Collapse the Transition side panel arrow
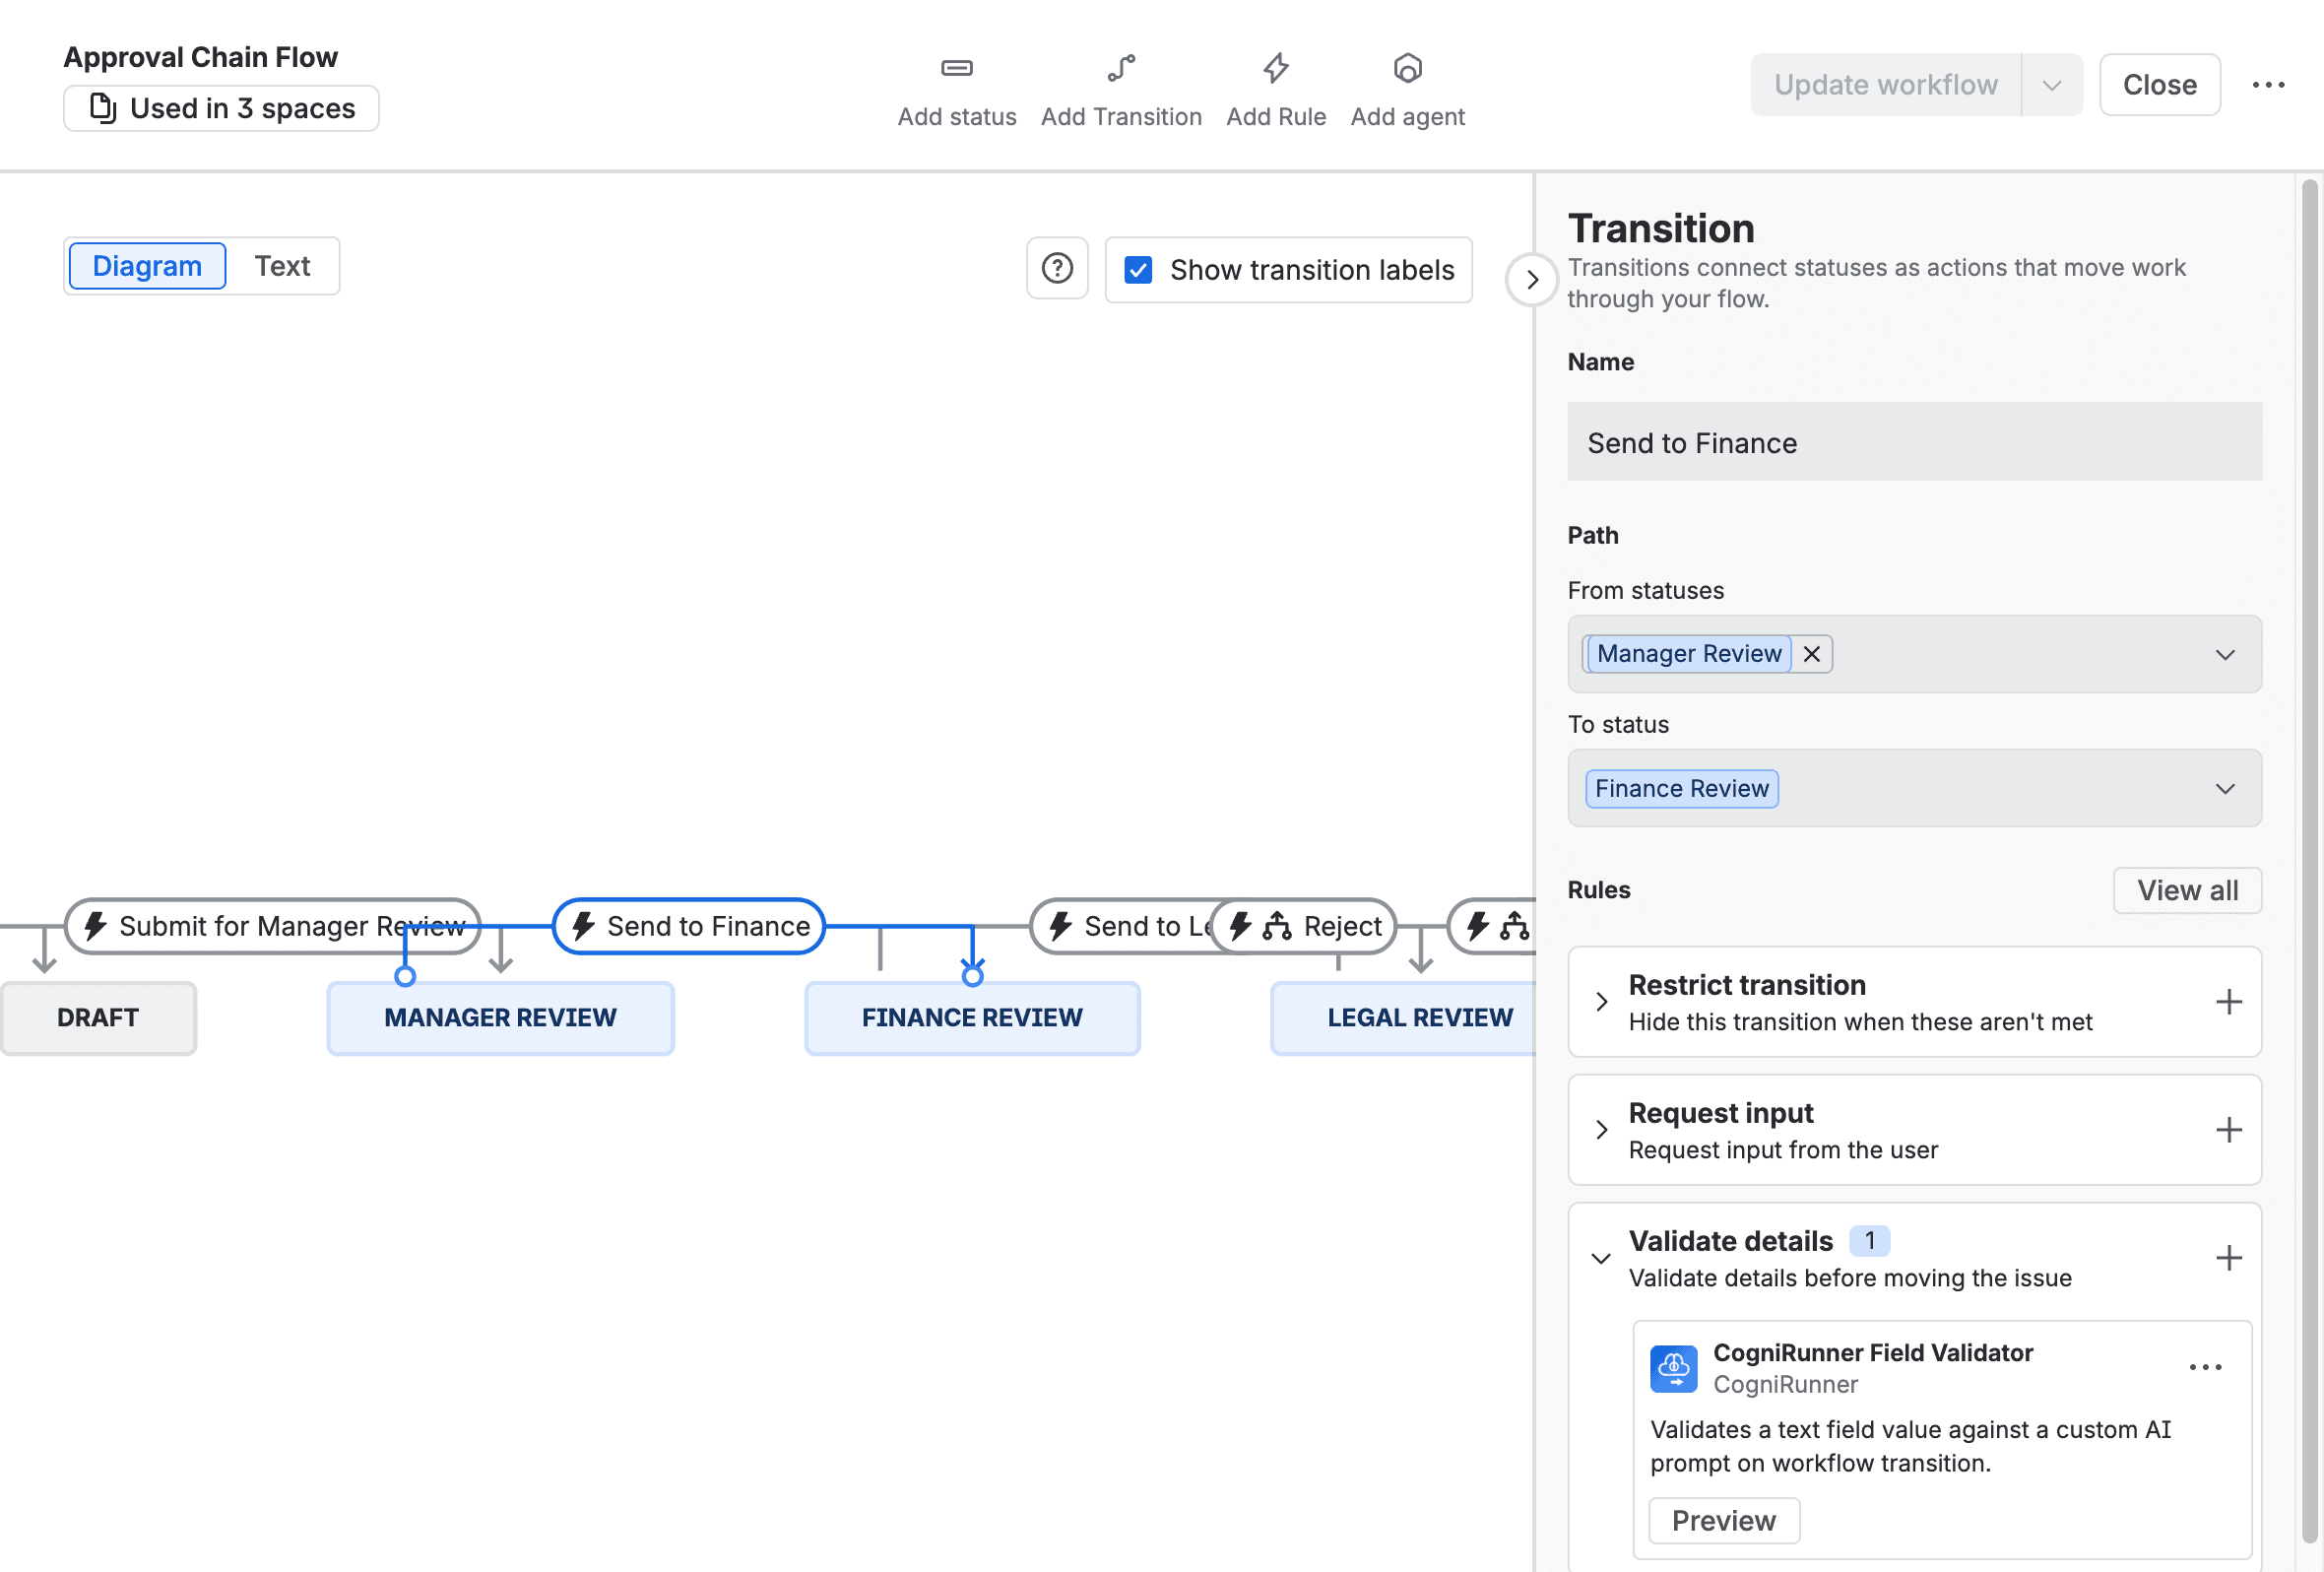2324x1572 pixels. point(1531,279)
